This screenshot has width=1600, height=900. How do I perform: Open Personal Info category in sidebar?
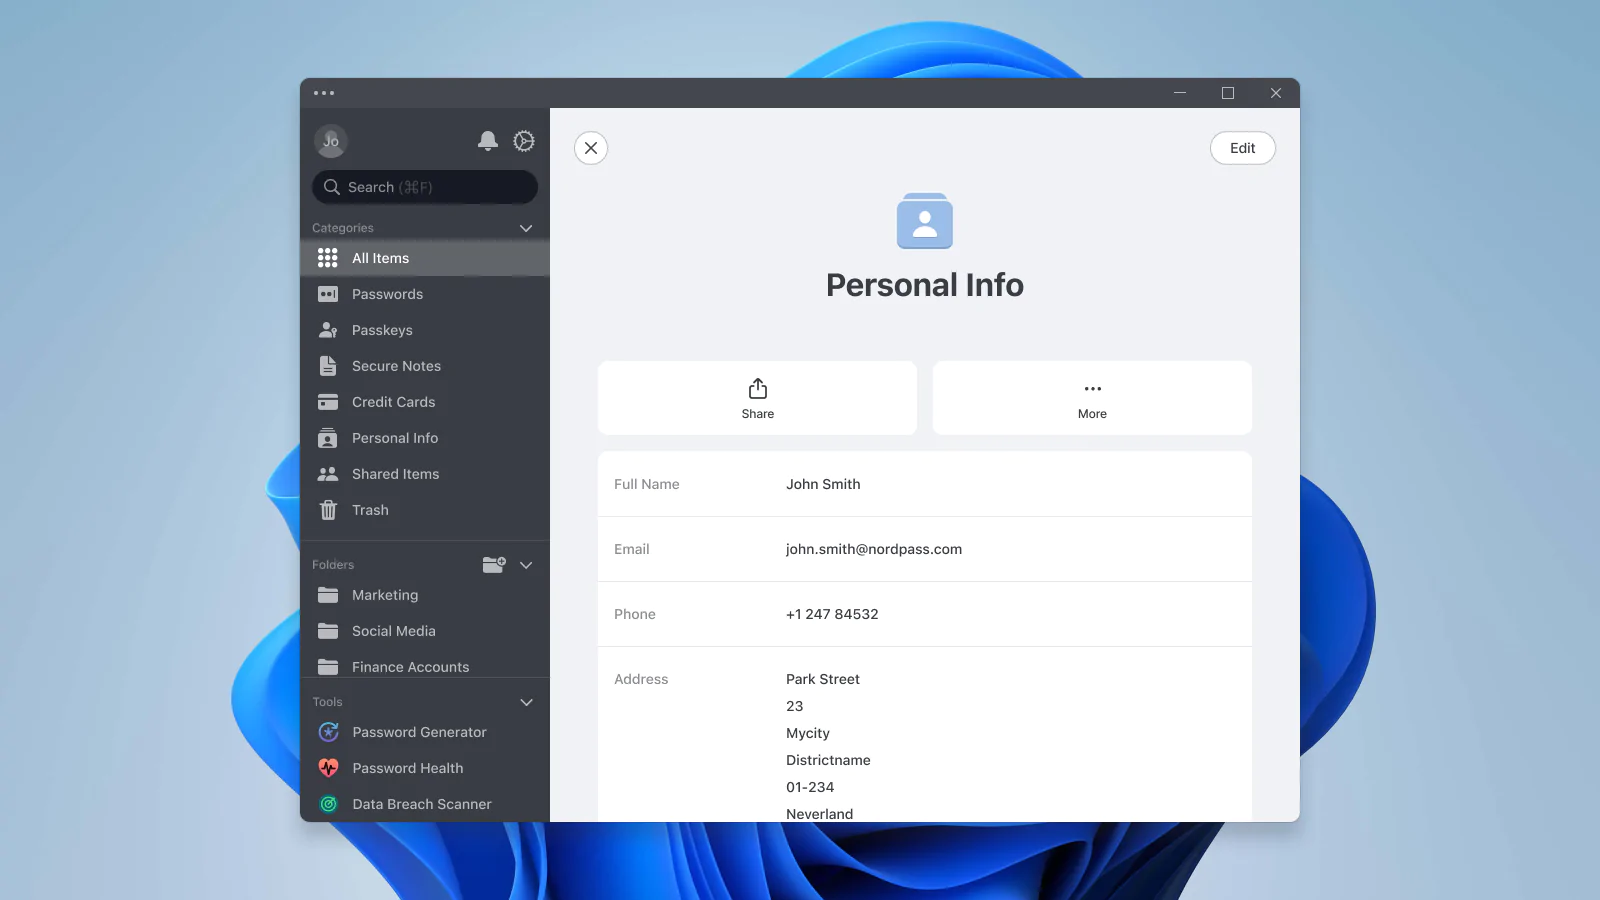coord(425,438)
